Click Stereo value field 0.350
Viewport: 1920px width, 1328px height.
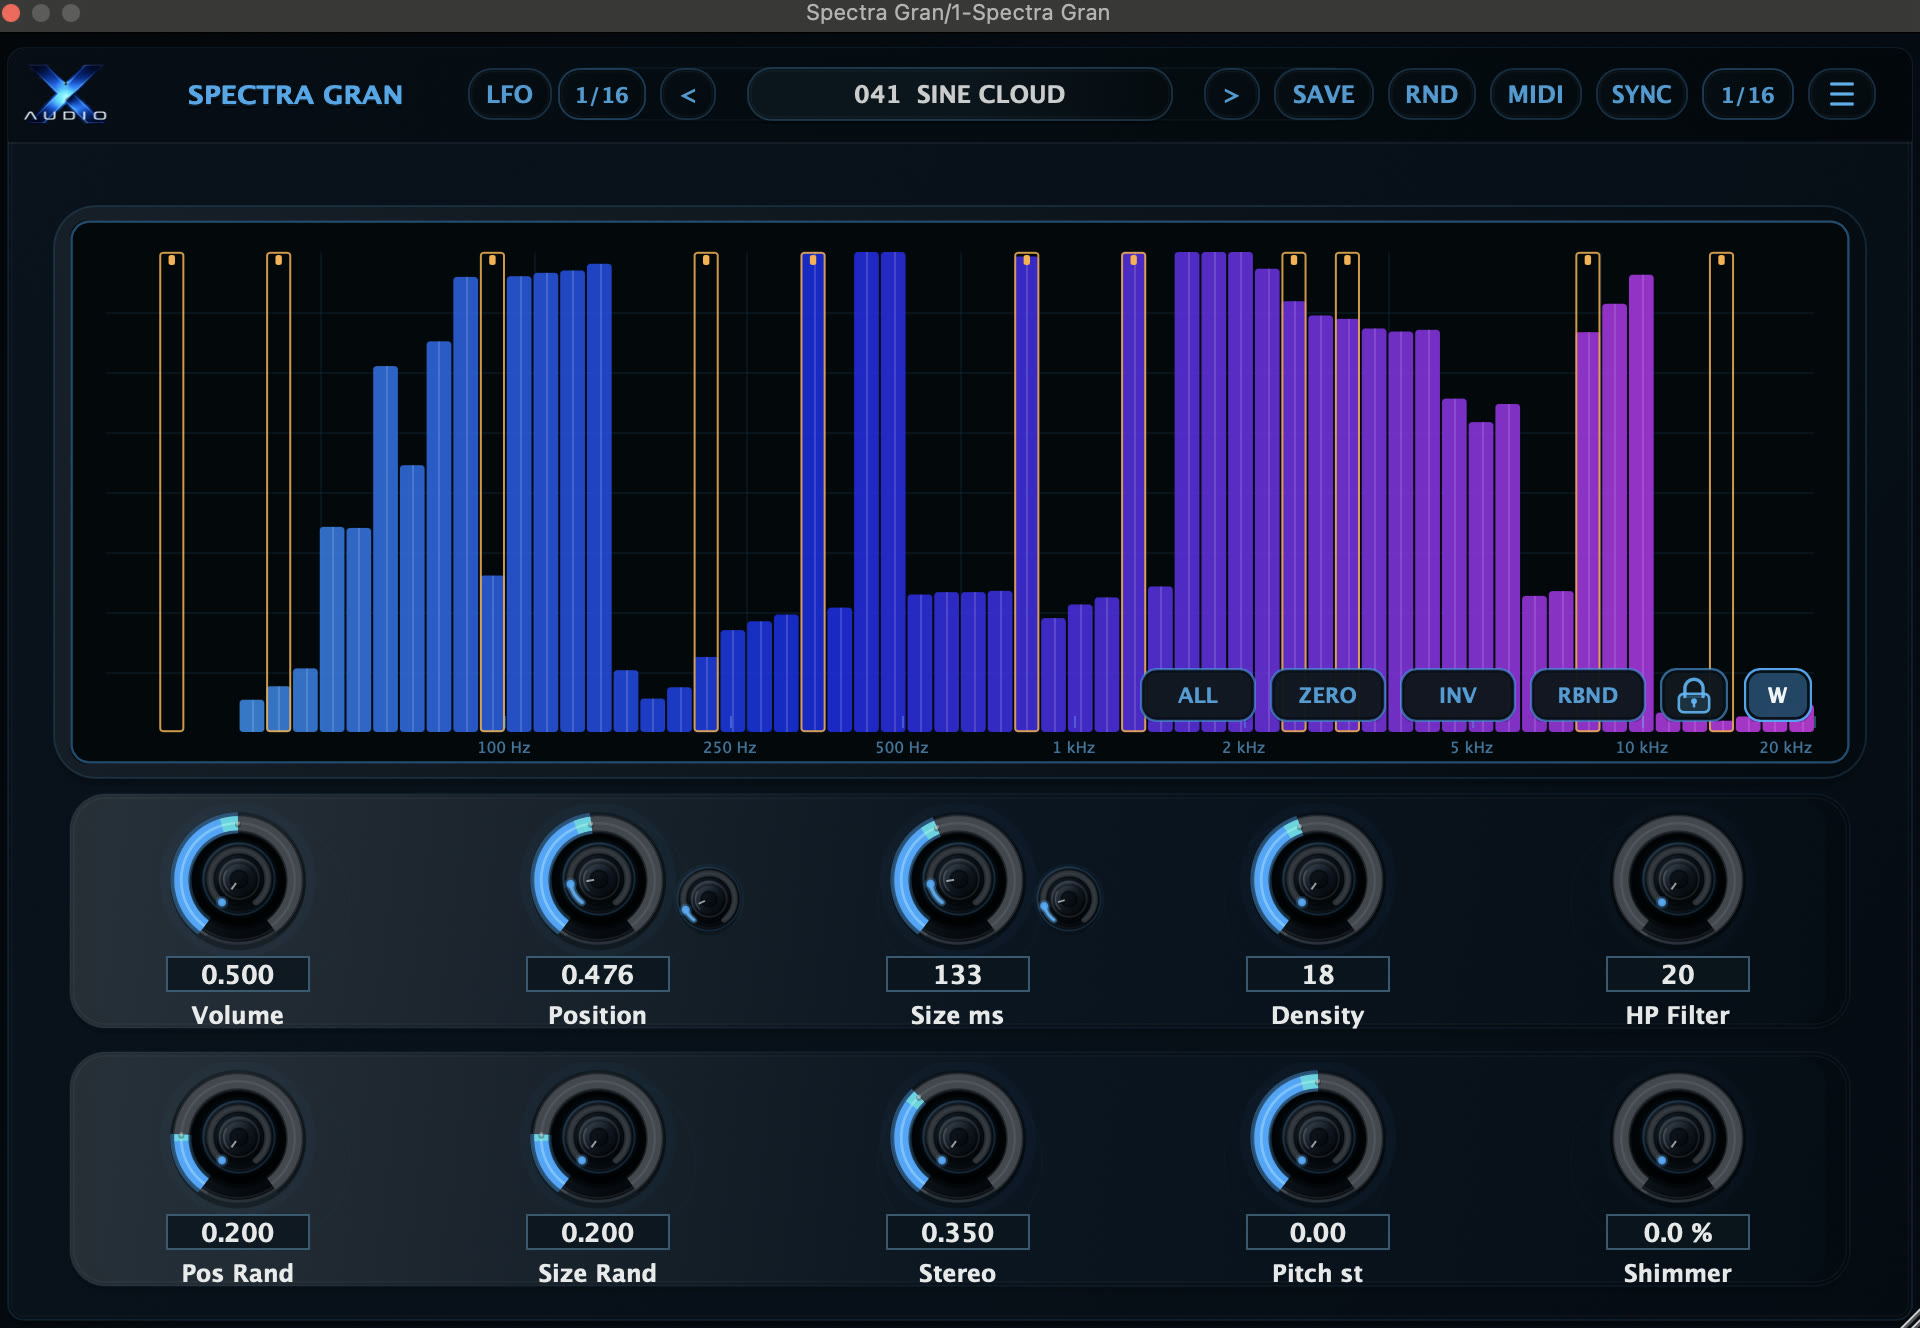958,1232
